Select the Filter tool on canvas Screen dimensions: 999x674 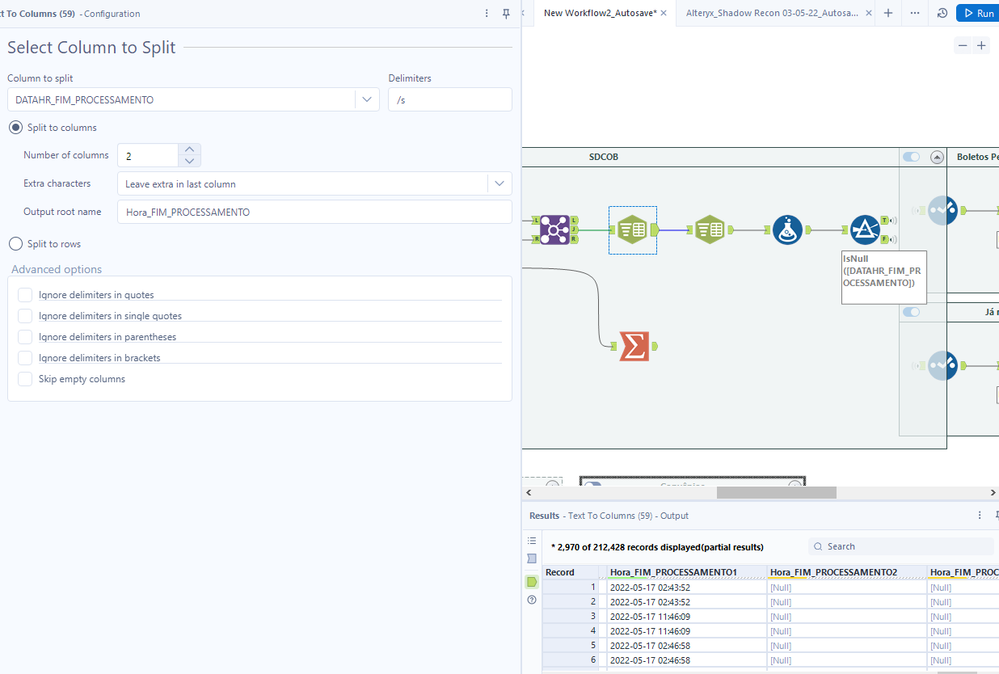[865, 230]
